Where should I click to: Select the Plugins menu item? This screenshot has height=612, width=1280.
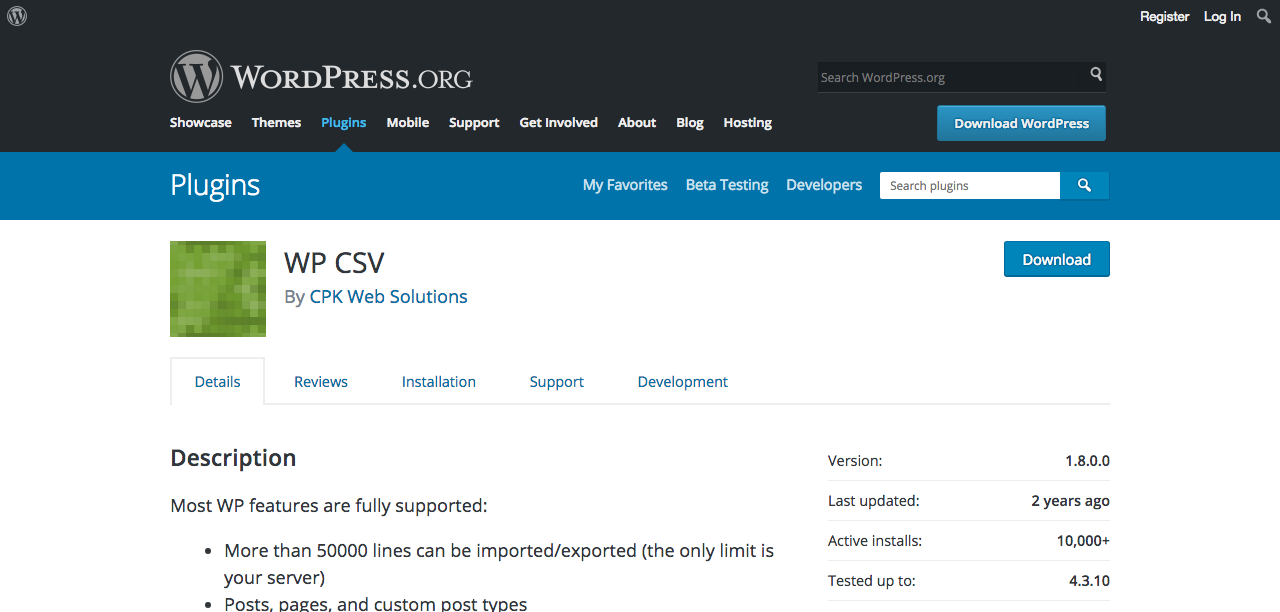click(x=344, y=123)
